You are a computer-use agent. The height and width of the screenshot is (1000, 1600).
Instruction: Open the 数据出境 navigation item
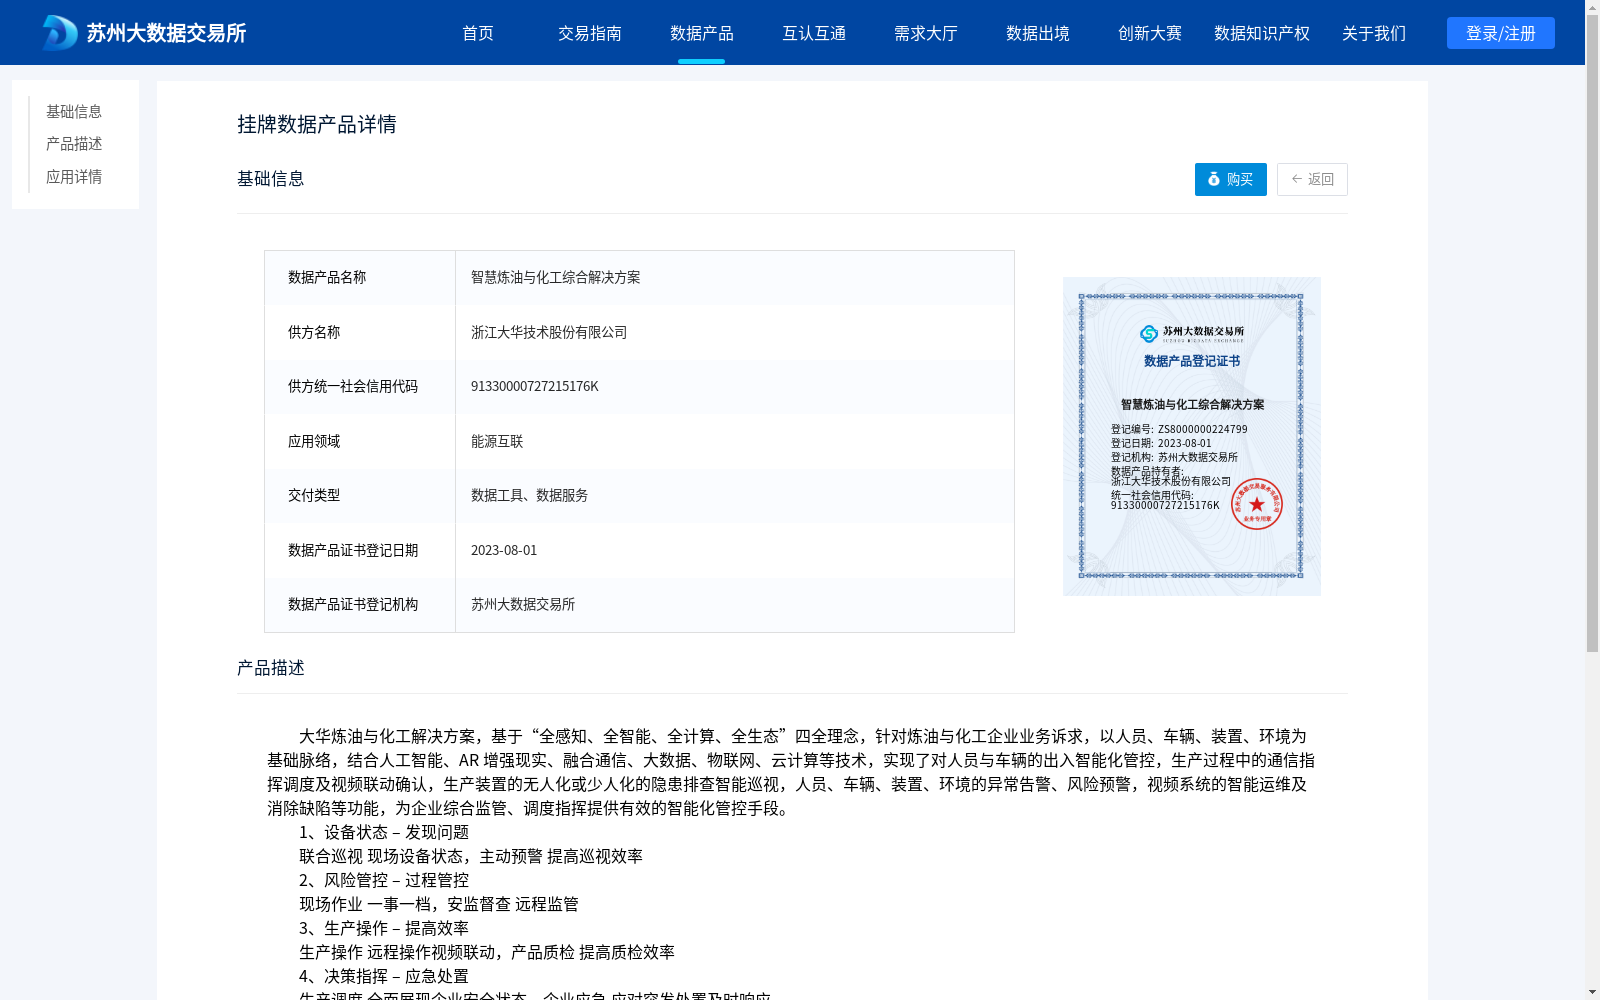click(1038, 33)
